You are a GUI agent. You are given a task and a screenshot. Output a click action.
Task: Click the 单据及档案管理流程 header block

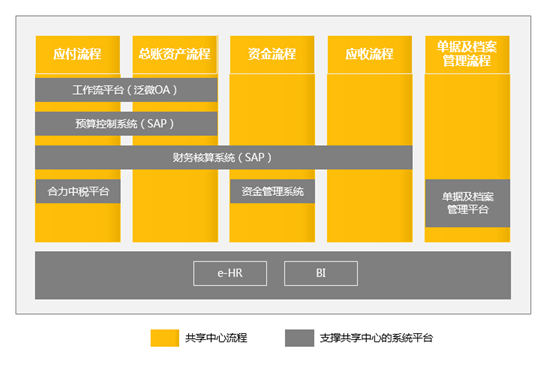click(x=467, y=54)
